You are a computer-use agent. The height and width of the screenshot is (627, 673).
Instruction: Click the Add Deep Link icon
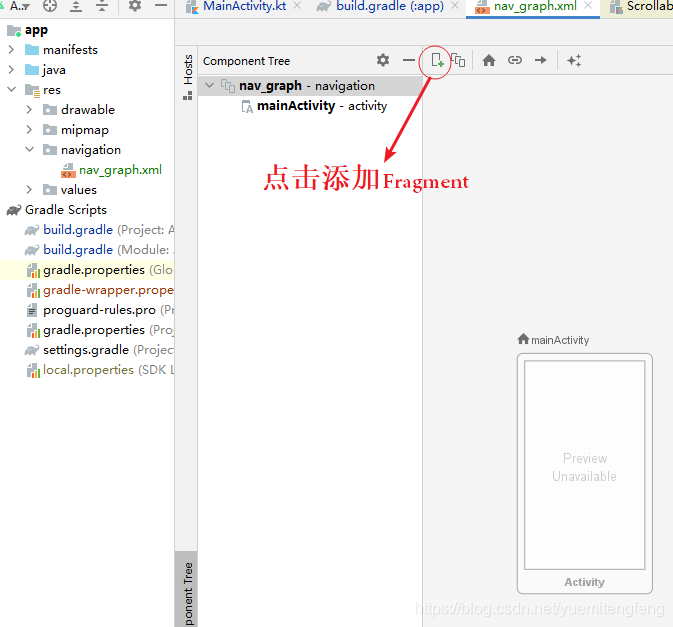(515, 61)
